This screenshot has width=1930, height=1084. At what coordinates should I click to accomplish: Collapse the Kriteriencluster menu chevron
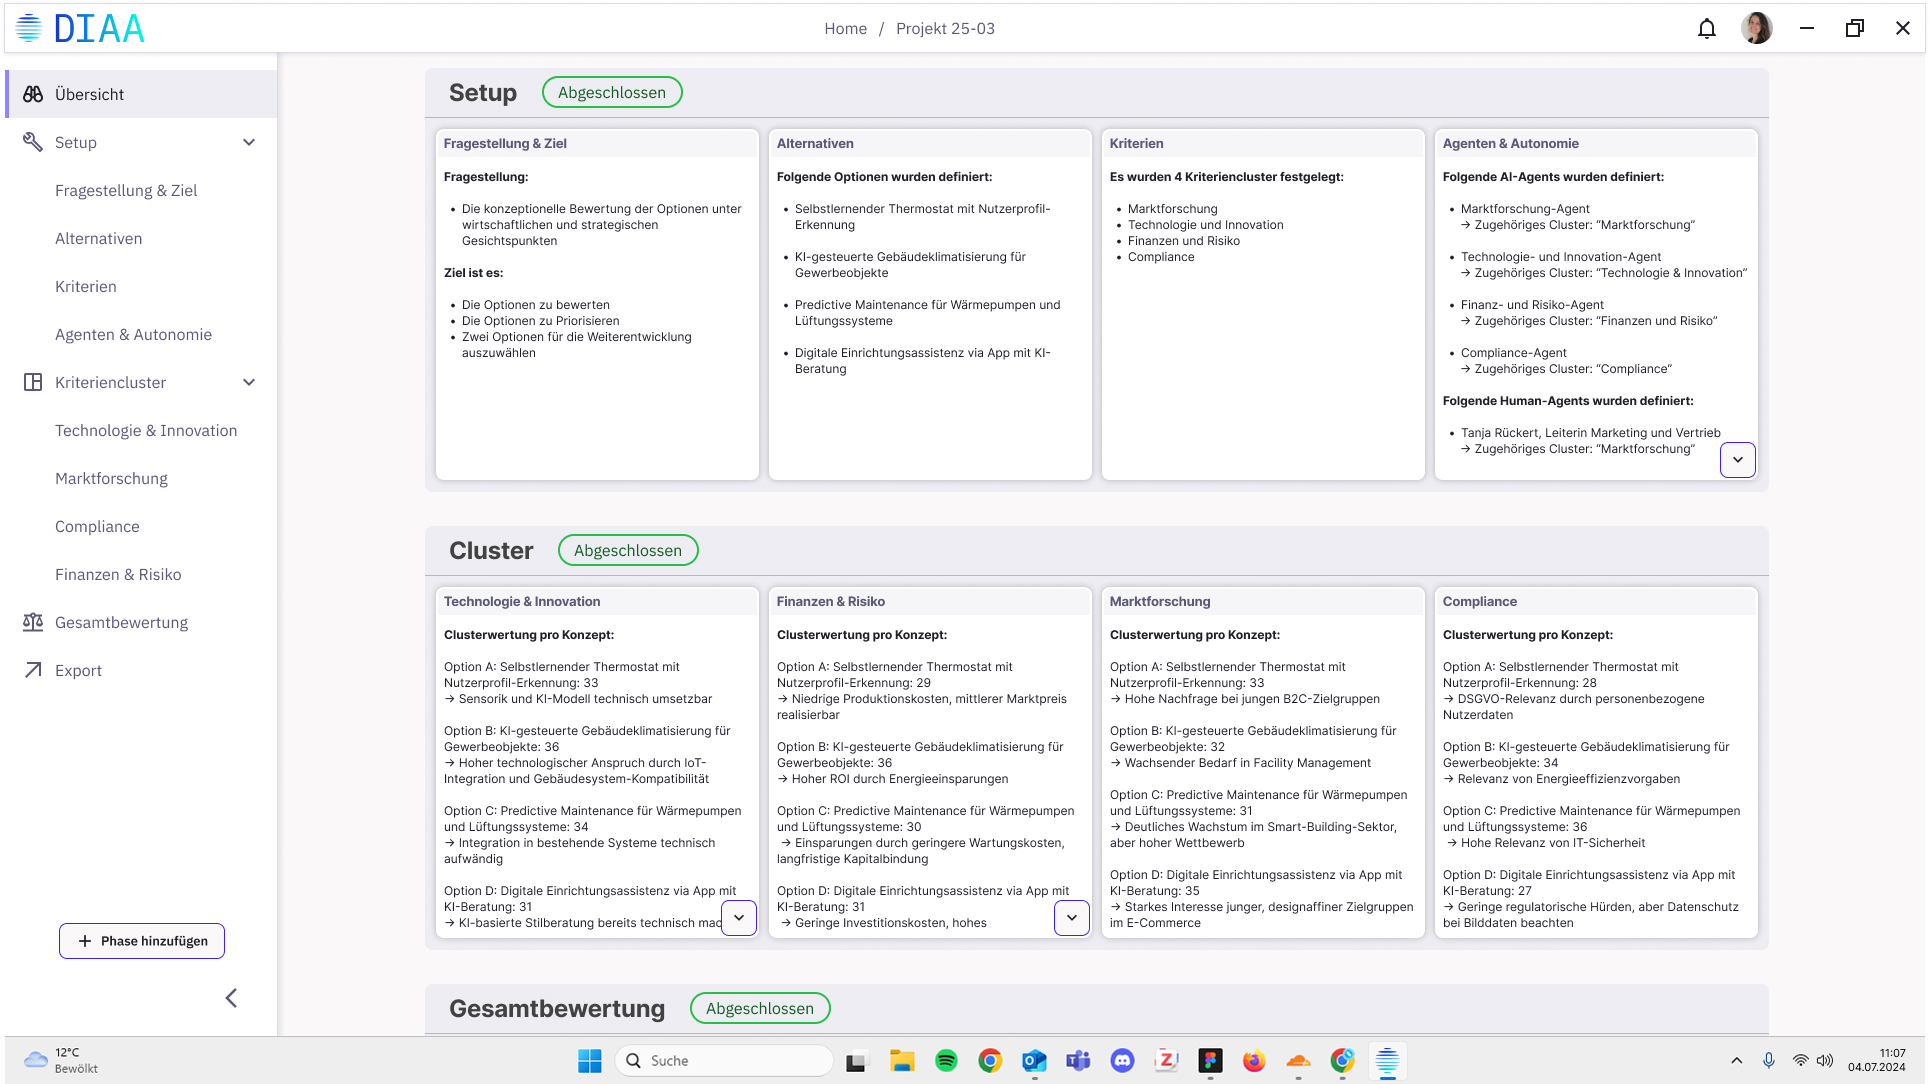click(x=249, y=382)
